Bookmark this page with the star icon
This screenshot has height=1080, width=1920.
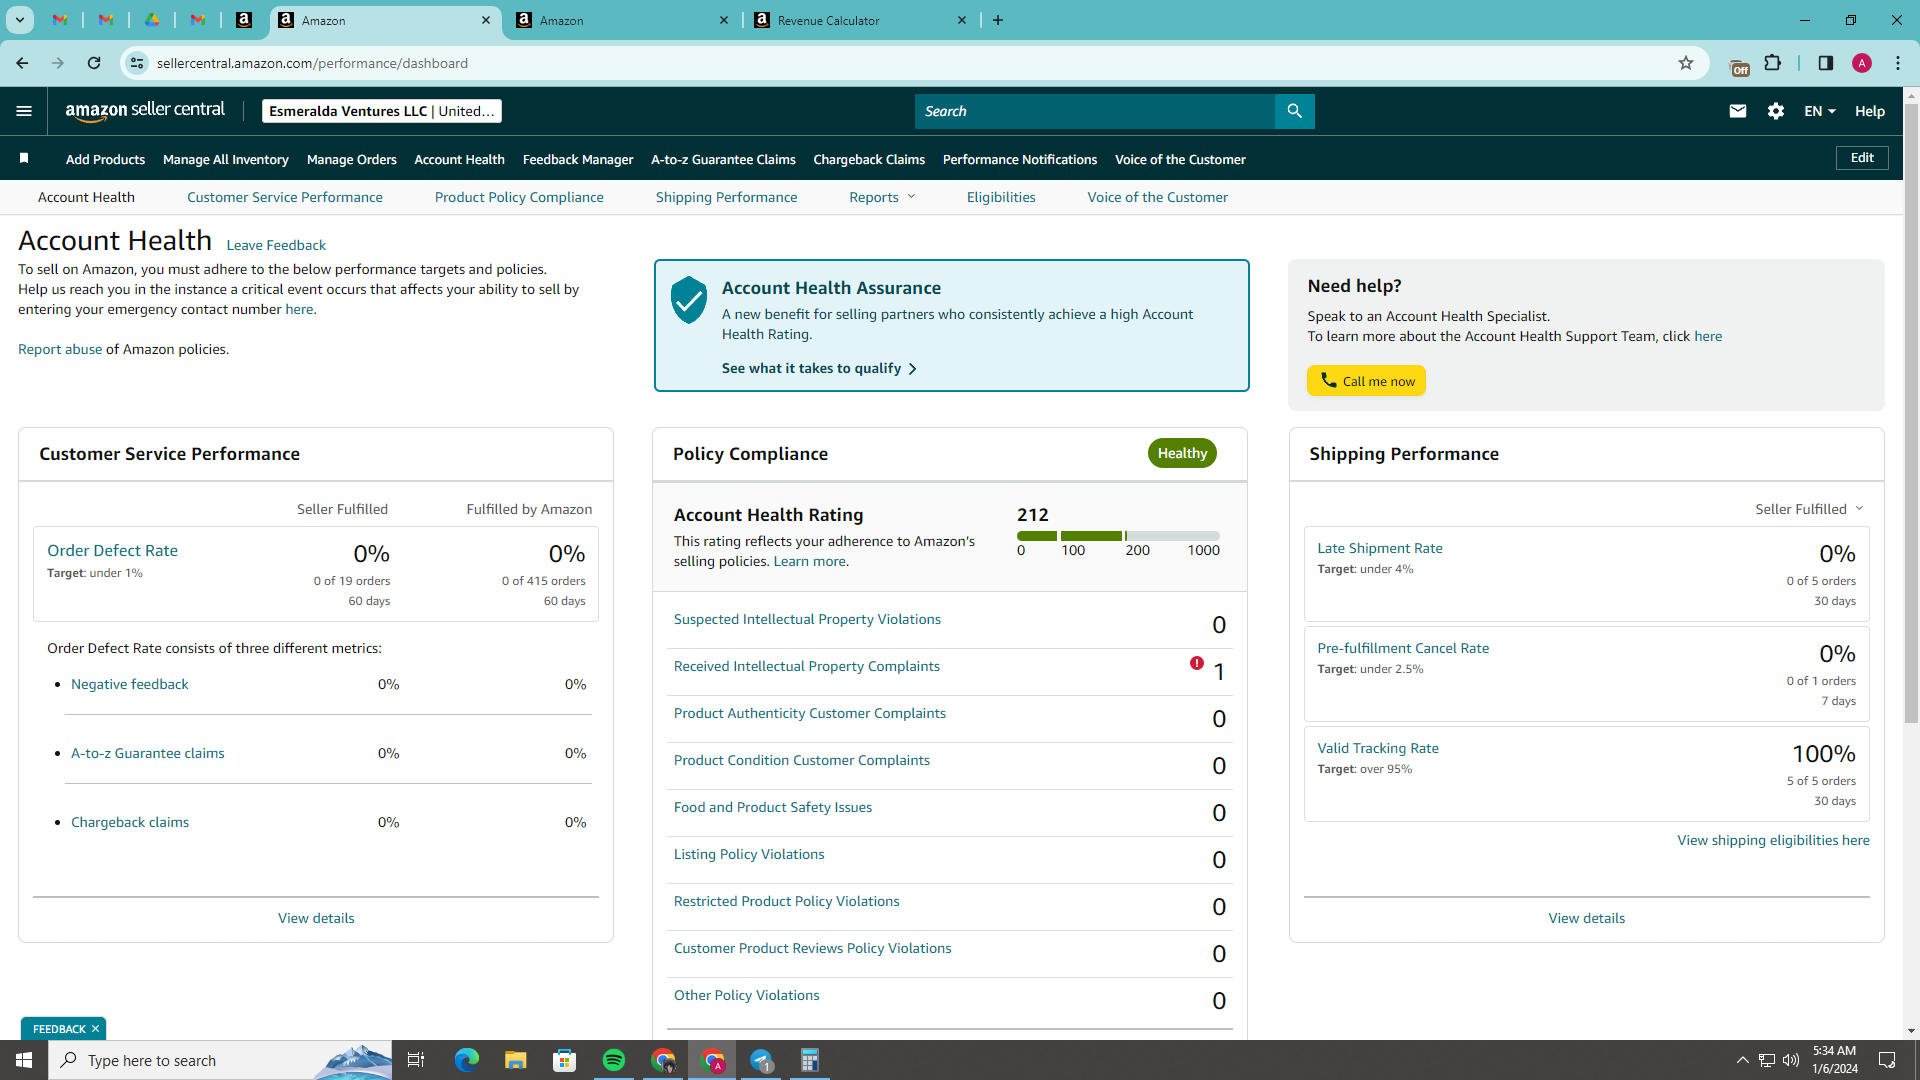(1686, 63)
